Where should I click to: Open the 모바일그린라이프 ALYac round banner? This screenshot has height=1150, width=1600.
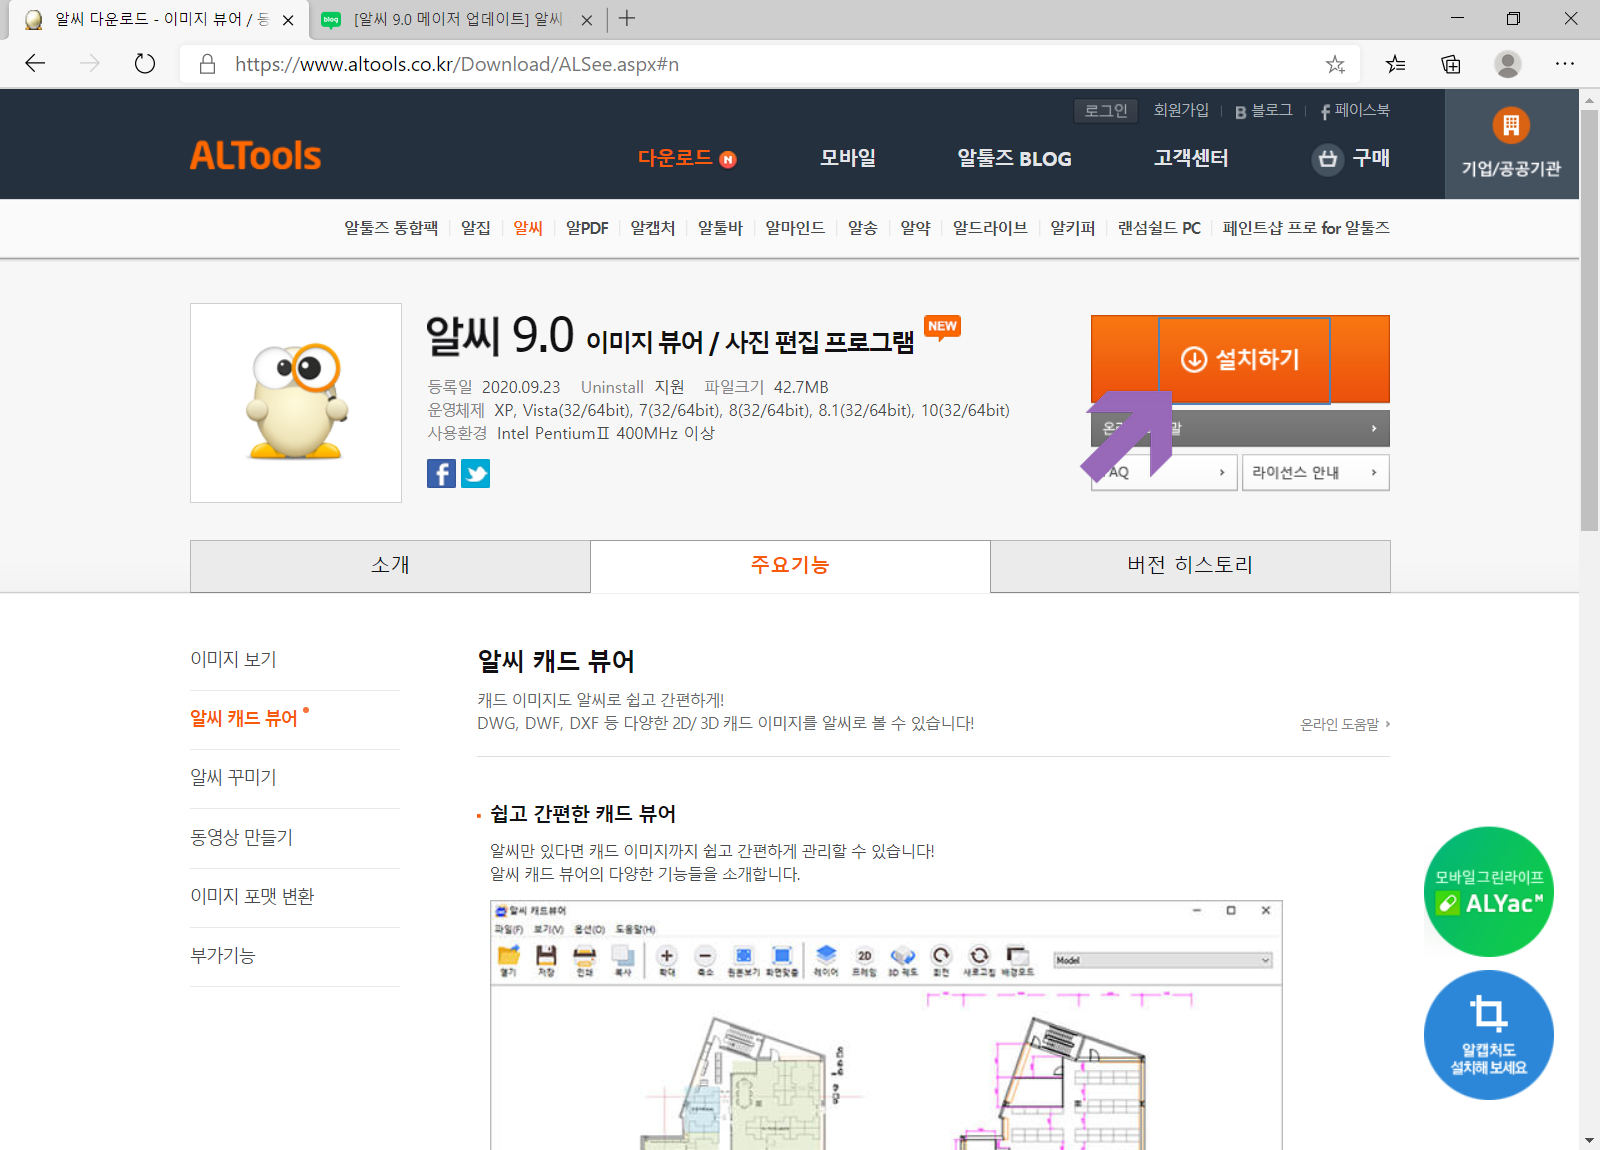1488,891
